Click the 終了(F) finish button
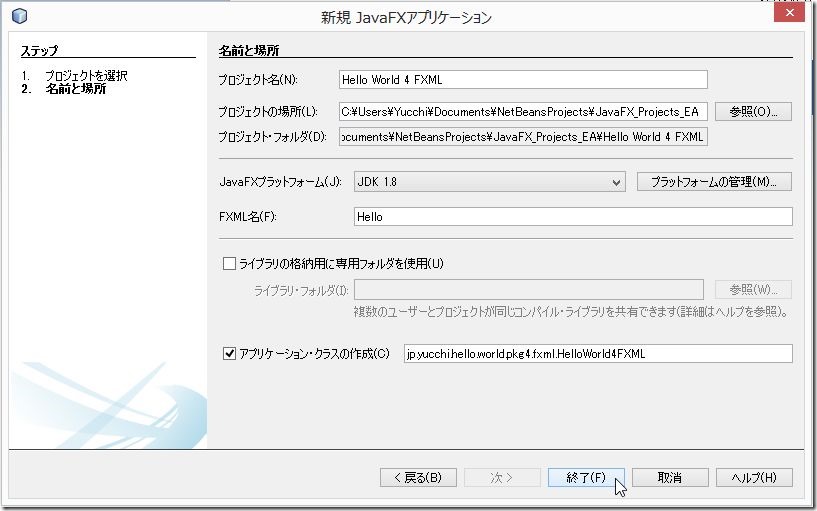Screen dimensions: 817x511 click(x=586, y=477)
